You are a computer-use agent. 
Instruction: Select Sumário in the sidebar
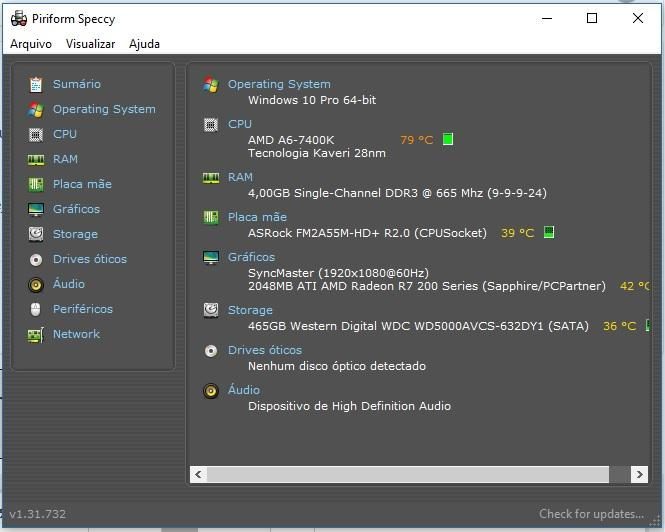coord(77,84)
